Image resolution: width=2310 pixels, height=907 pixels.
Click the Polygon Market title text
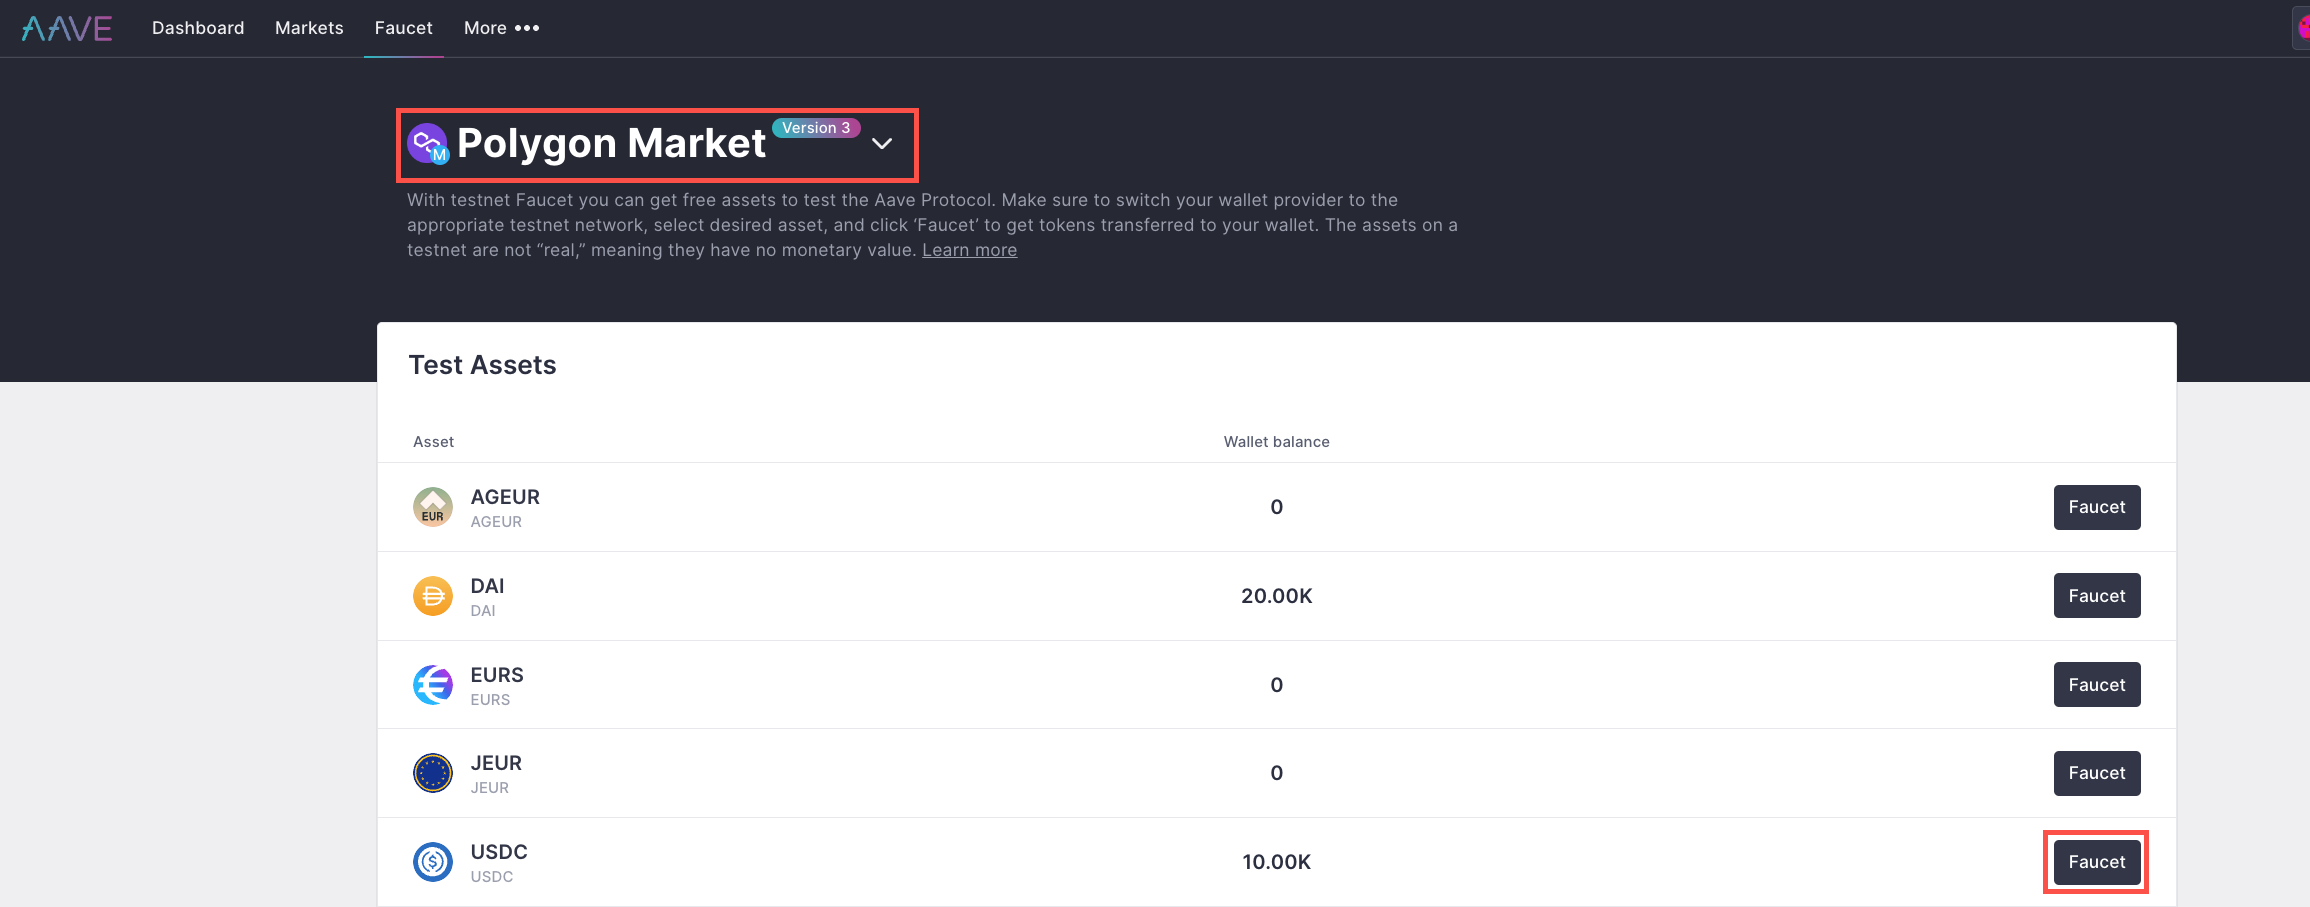pyautogui.click(x=611, y=144)
